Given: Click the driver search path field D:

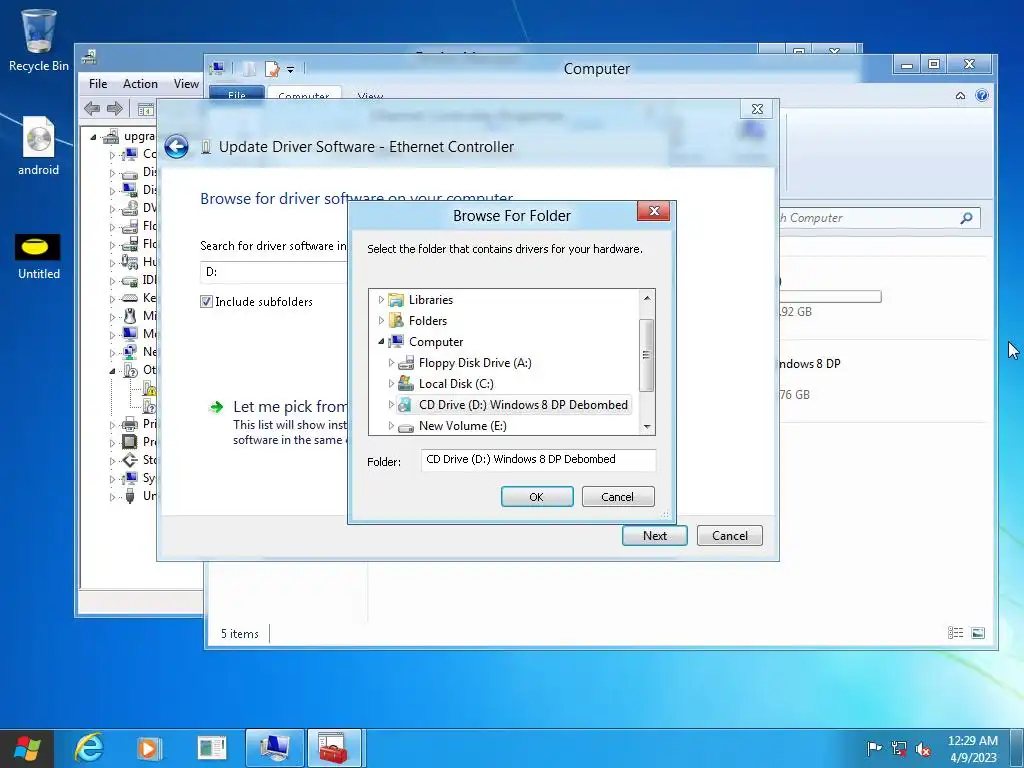Looking at the screenshot, I should pyautogui.click(x=274, y=272).
